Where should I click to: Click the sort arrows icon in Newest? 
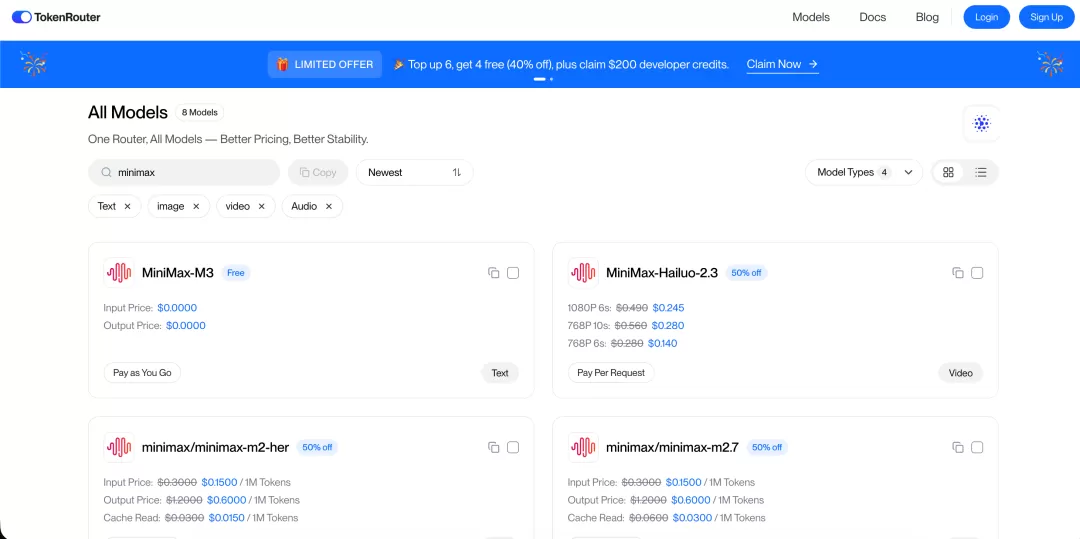pyautogui.click(x=457, y=173)
